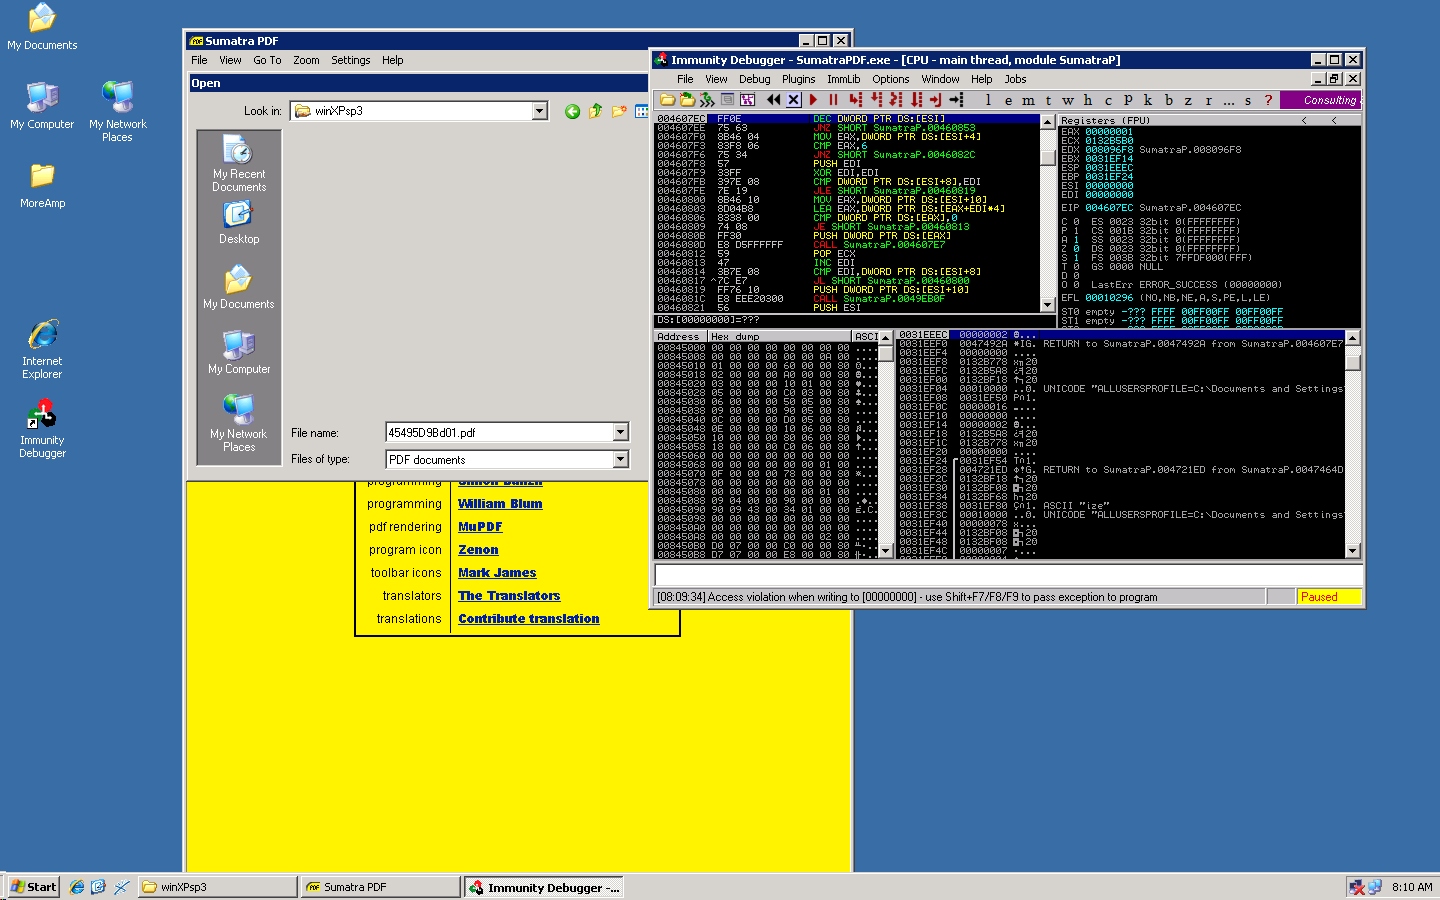Viewport: 1440px width, 900px height.
Task: Select My Network Places in Open dialog
Action: point(239,423)
